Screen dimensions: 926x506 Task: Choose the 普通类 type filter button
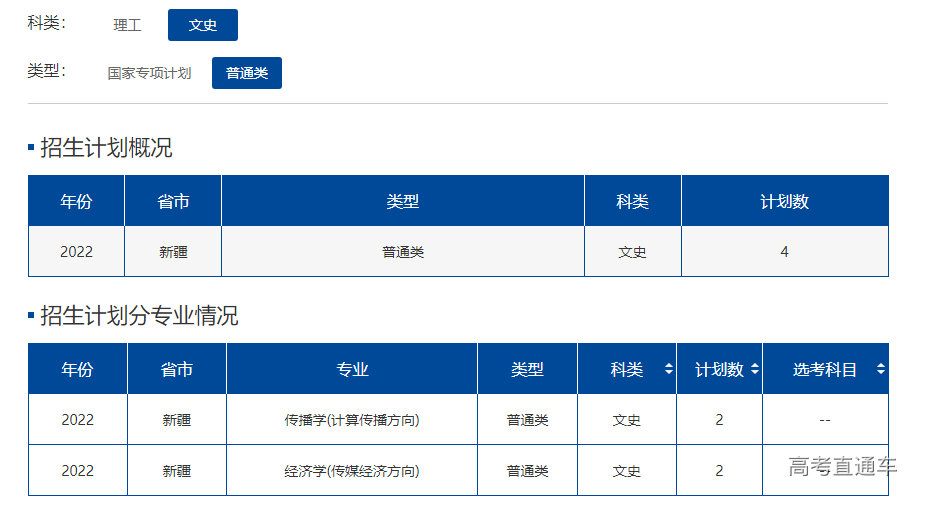pos(247,73)
